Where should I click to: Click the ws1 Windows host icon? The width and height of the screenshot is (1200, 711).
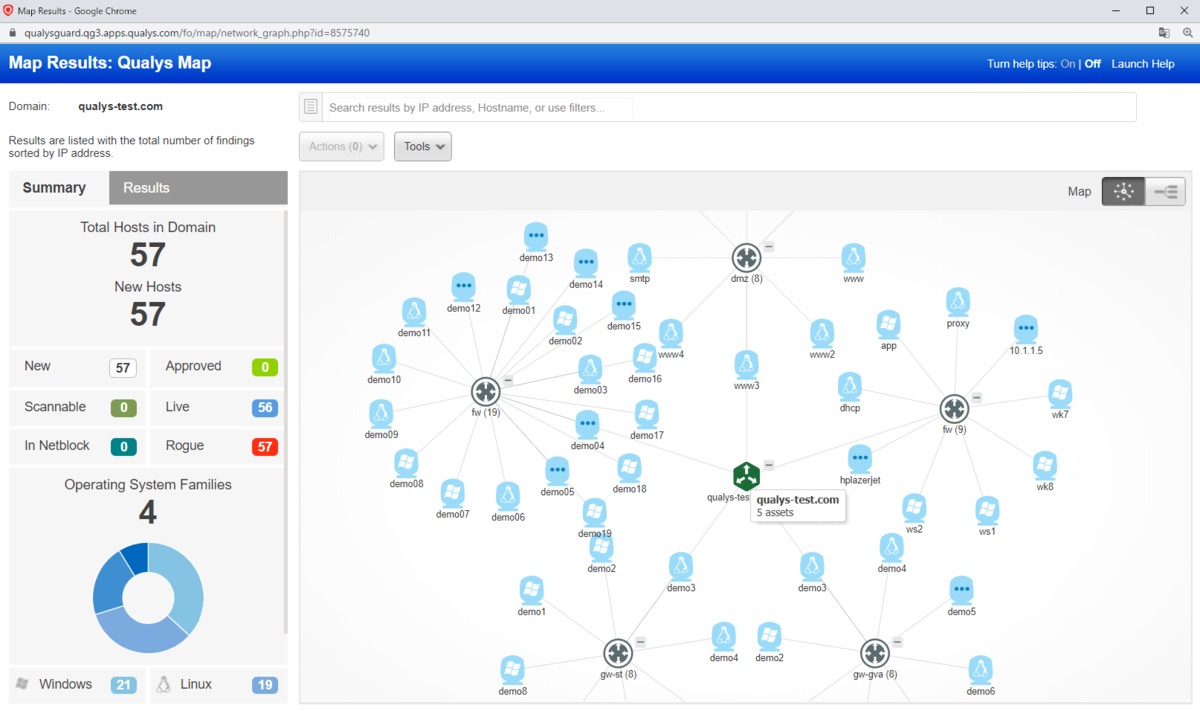tap(987, 510)
